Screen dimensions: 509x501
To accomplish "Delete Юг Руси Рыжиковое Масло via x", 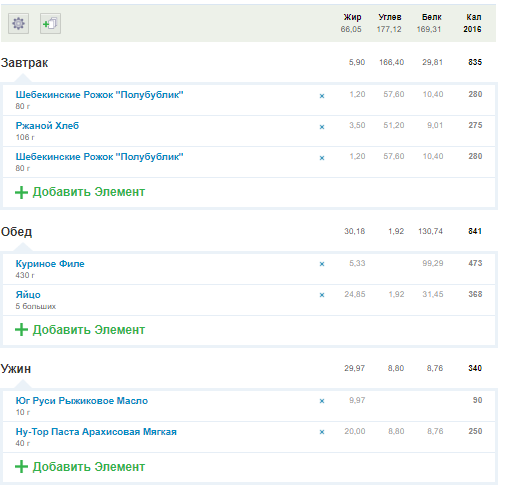I will coord(322,401).
